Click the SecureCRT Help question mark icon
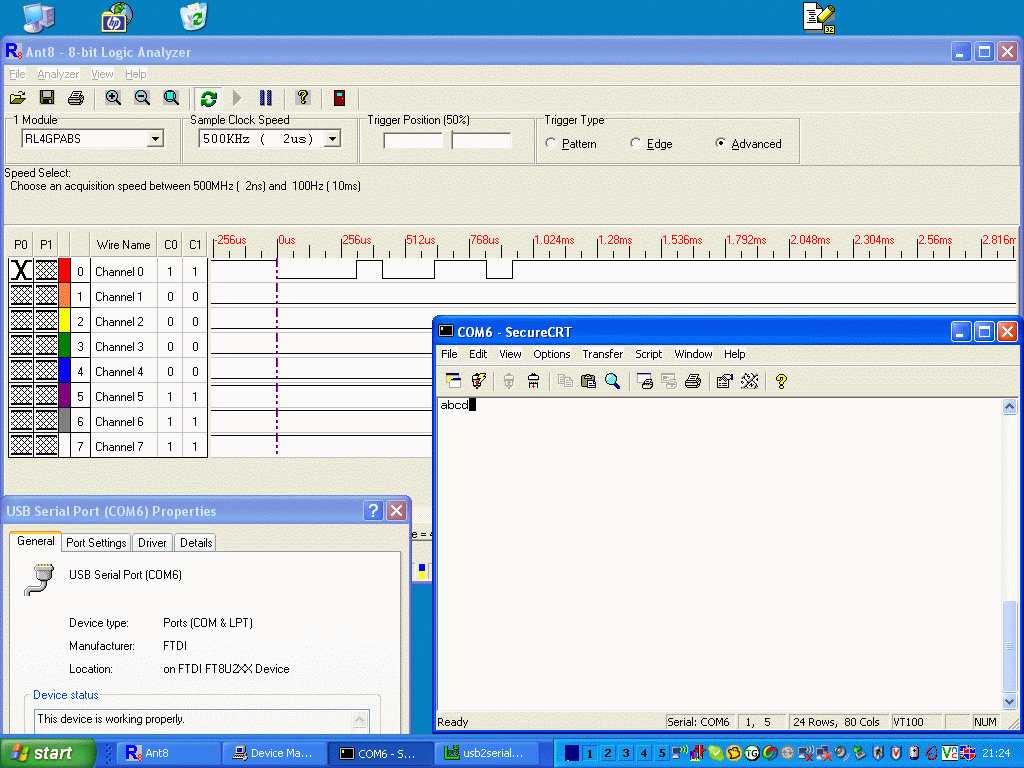Viewport: 1024px width, 768px height. point(781,381)
